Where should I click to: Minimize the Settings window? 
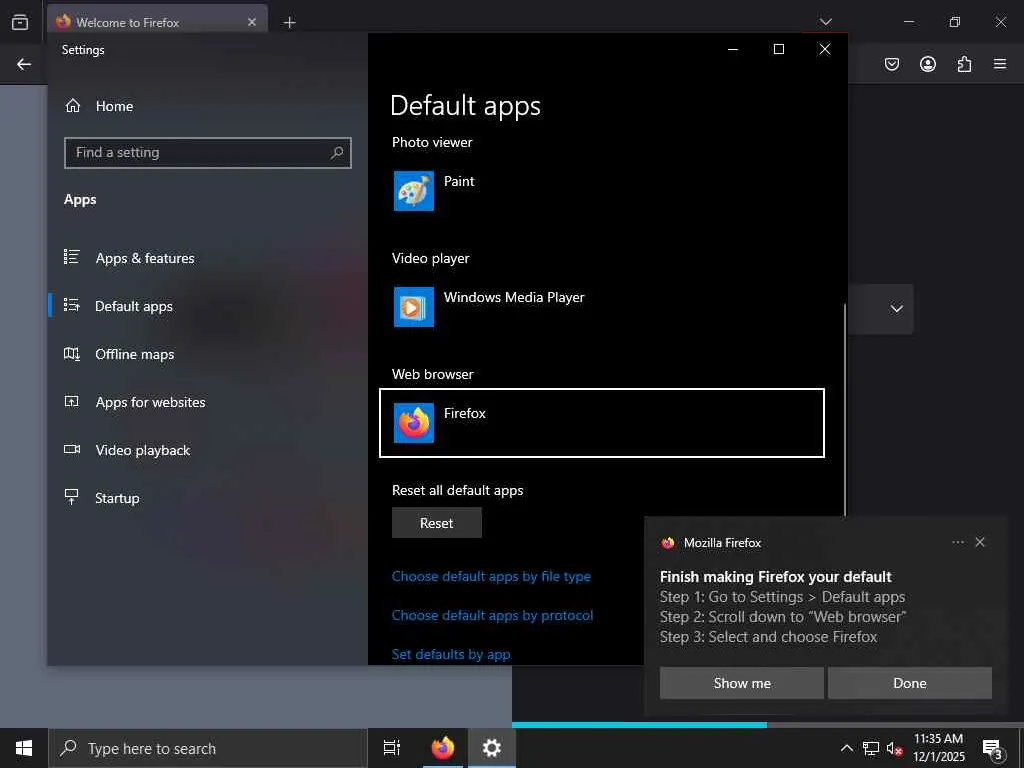(733, 50)
